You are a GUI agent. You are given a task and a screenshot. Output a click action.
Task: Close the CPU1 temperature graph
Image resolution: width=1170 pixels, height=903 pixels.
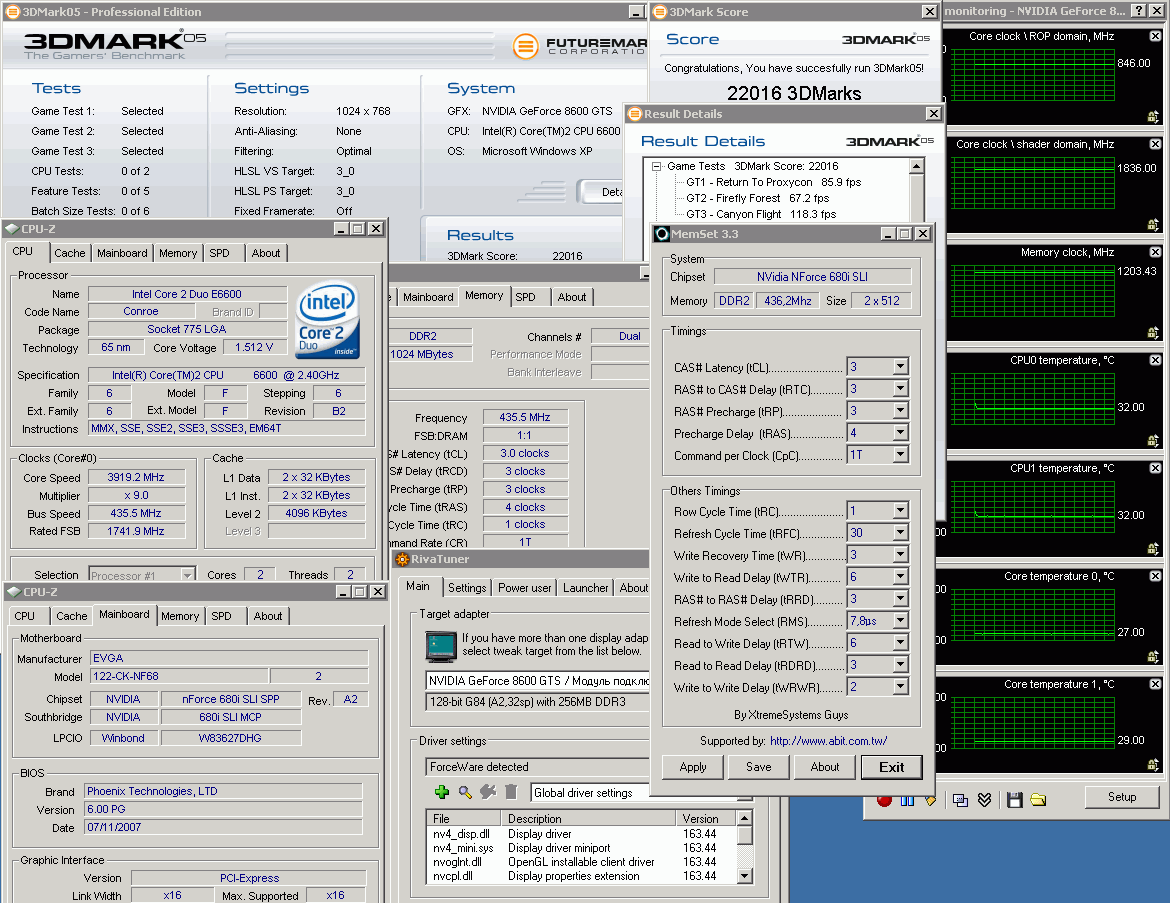(x=1155, y=468)
